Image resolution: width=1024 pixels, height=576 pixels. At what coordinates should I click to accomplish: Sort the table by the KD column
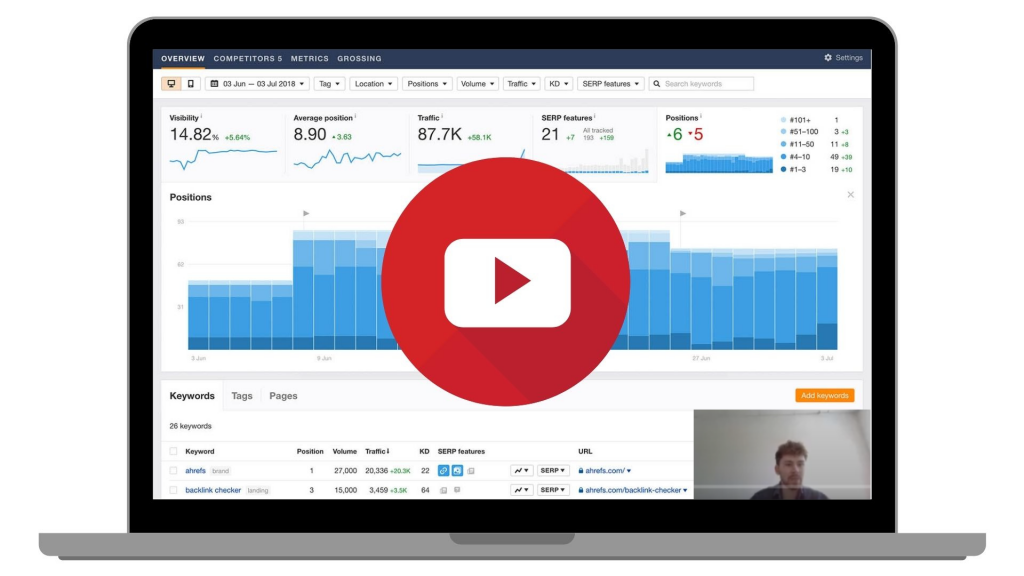point(424,451)
